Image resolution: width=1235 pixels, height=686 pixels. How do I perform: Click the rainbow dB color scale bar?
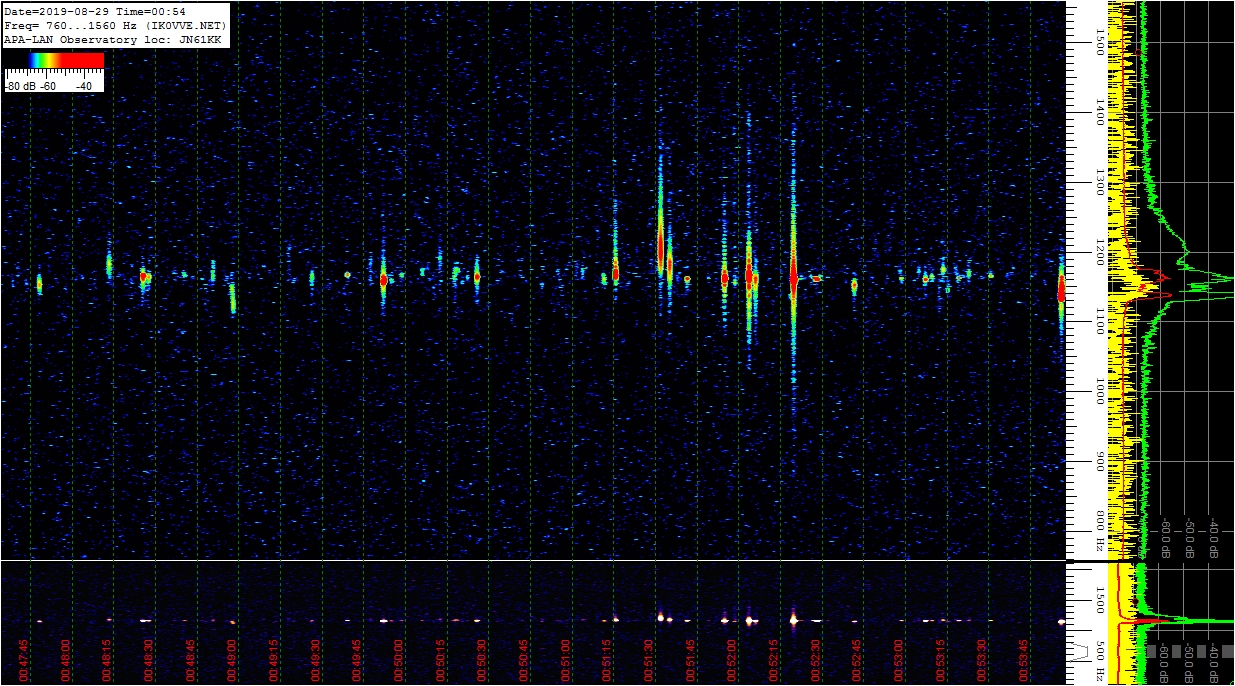point(54,60)
